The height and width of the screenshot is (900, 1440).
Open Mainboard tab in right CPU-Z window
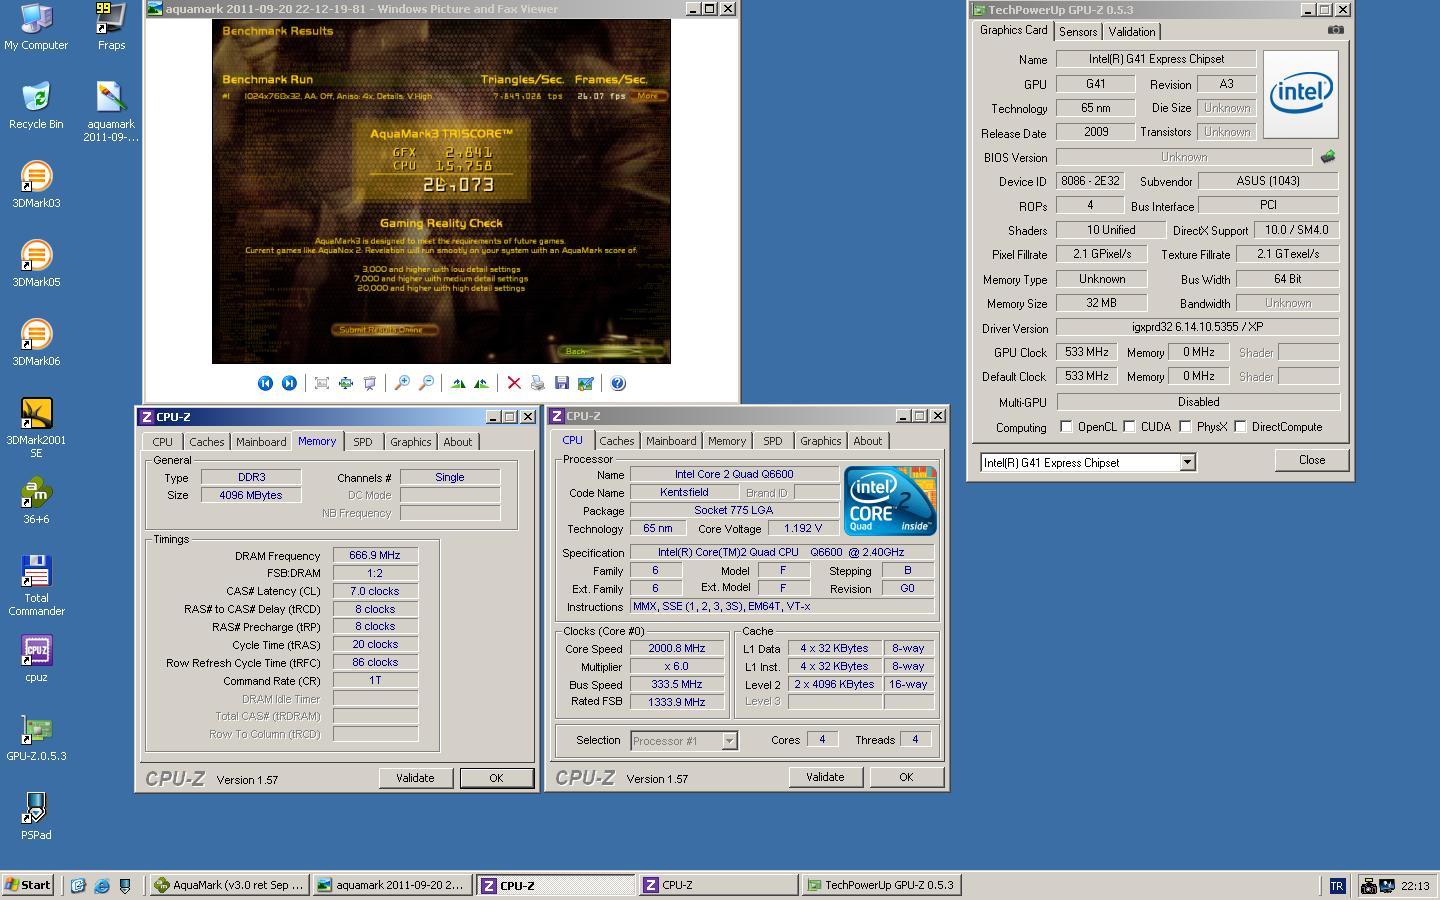point(671,441)
